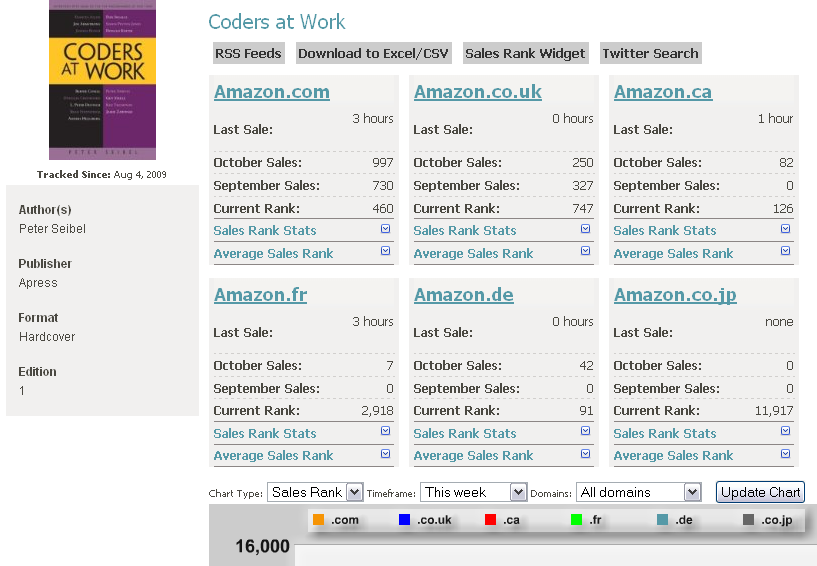Click Amazon.co.jp Current Rank value 11,917
Image resolution: width=817 pixels, height=566 pixels.
coord(774,411)
